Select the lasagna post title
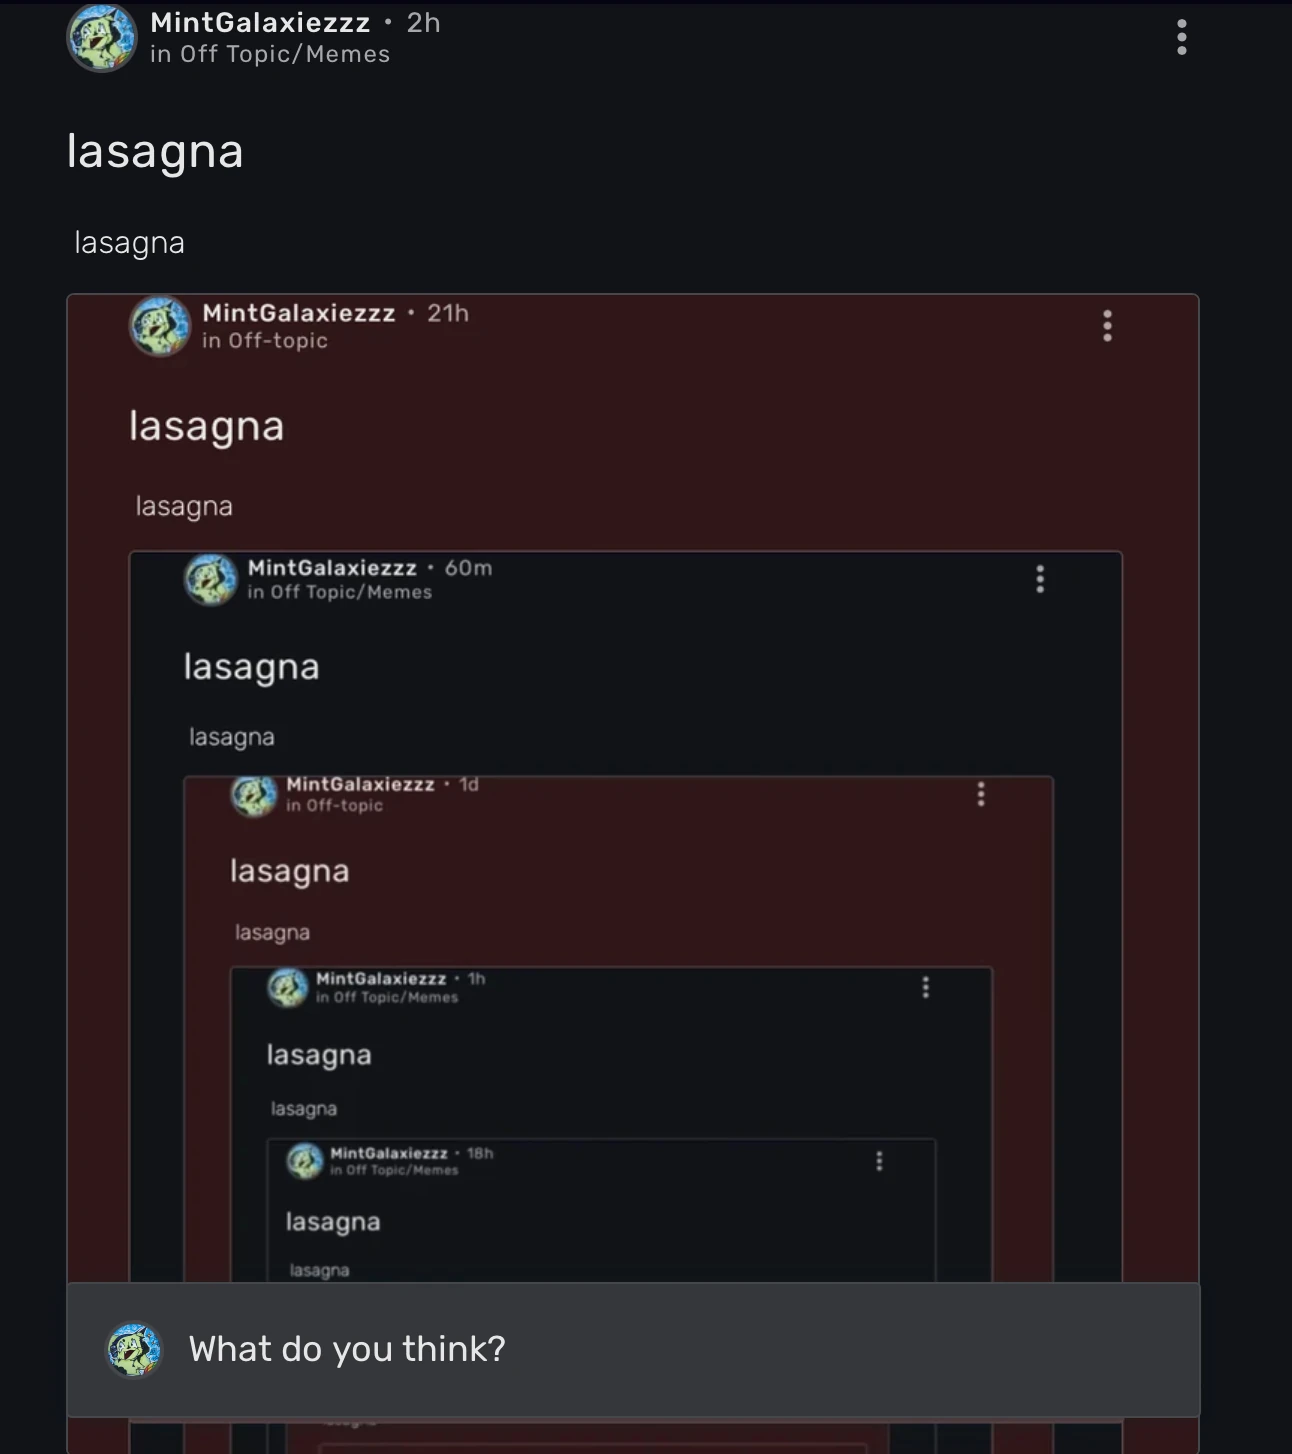 (156, 151)
